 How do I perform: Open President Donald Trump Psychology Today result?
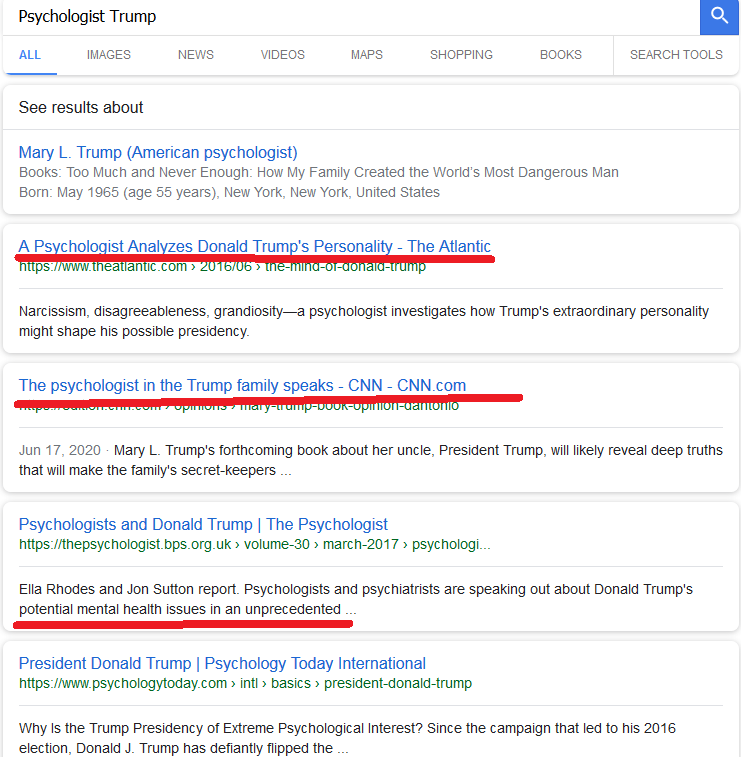[222, 663]
